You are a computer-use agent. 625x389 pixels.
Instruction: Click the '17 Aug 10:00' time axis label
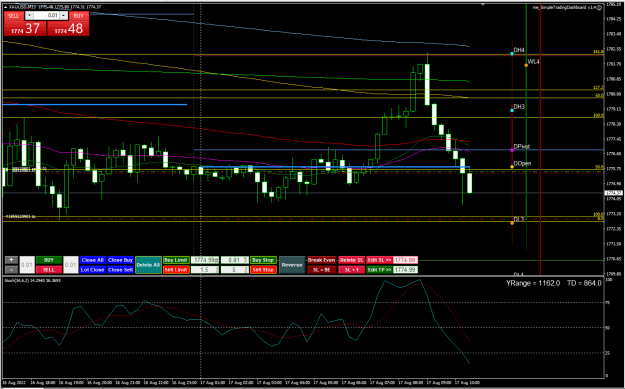[x=467, y=383]
